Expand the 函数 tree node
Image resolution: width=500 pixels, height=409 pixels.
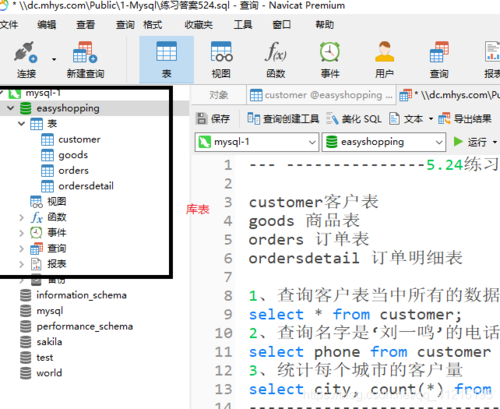point(21,217)
